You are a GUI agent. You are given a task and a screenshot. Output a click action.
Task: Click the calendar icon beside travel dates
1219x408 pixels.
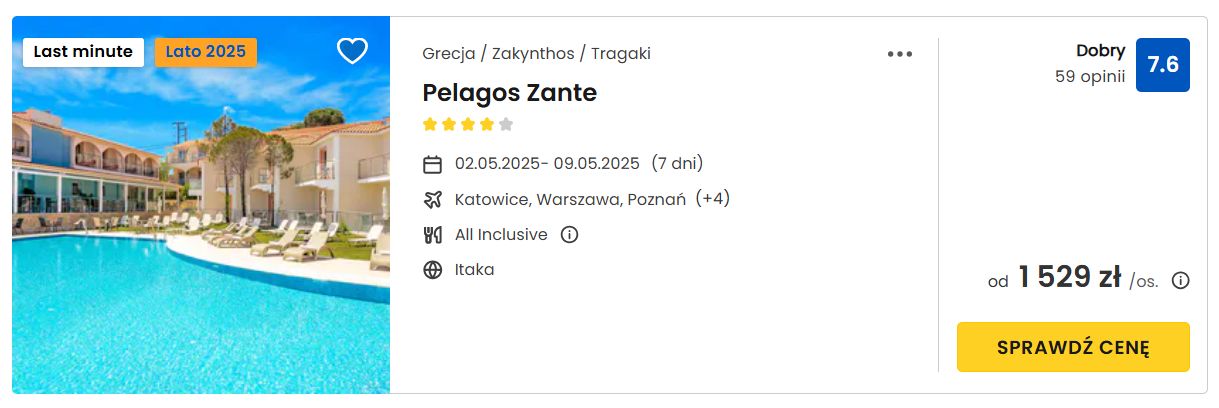(x=433, y=164)
